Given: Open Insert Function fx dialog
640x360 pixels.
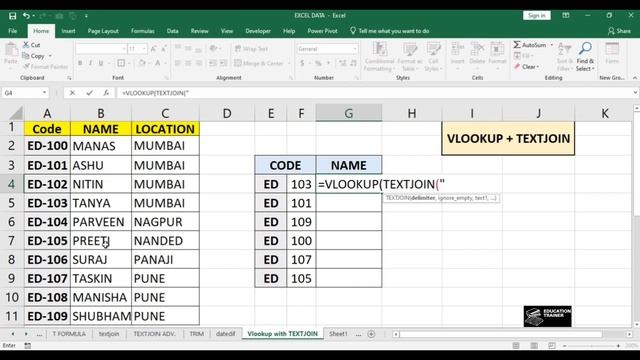Looking at the screenshot, I should [106, 93].
